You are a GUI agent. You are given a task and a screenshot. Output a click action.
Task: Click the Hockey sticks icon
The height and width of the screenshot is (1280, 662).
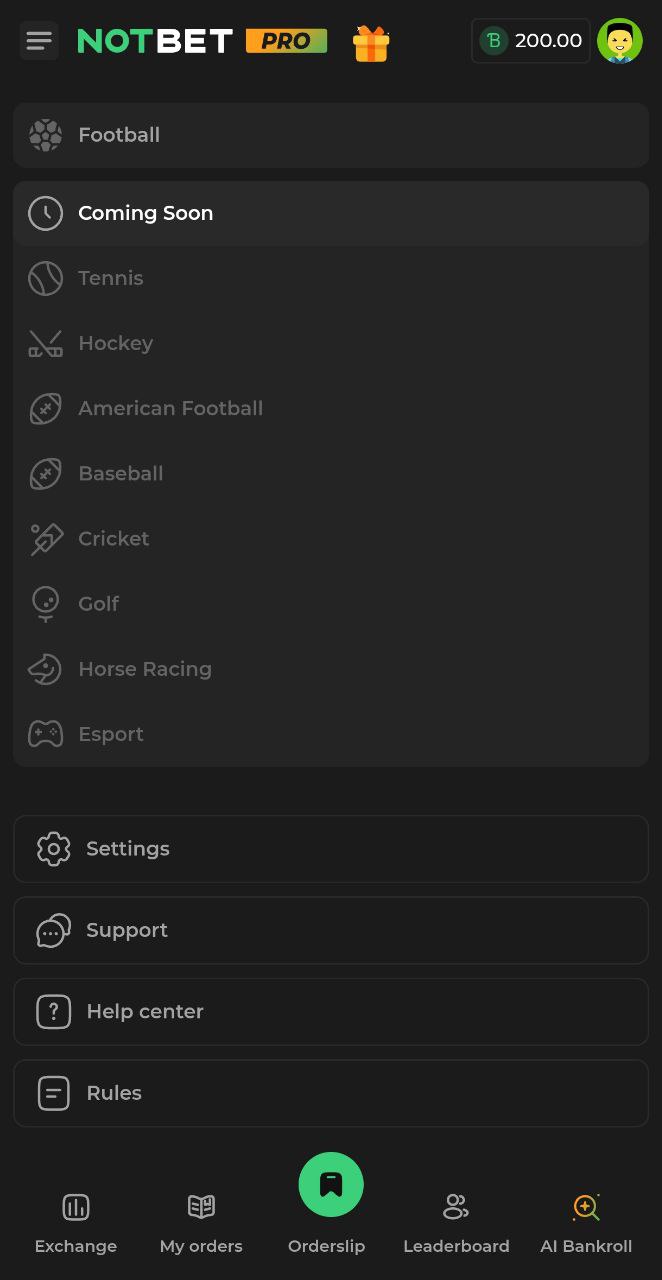pyautogui.click(x=45, y=343)
